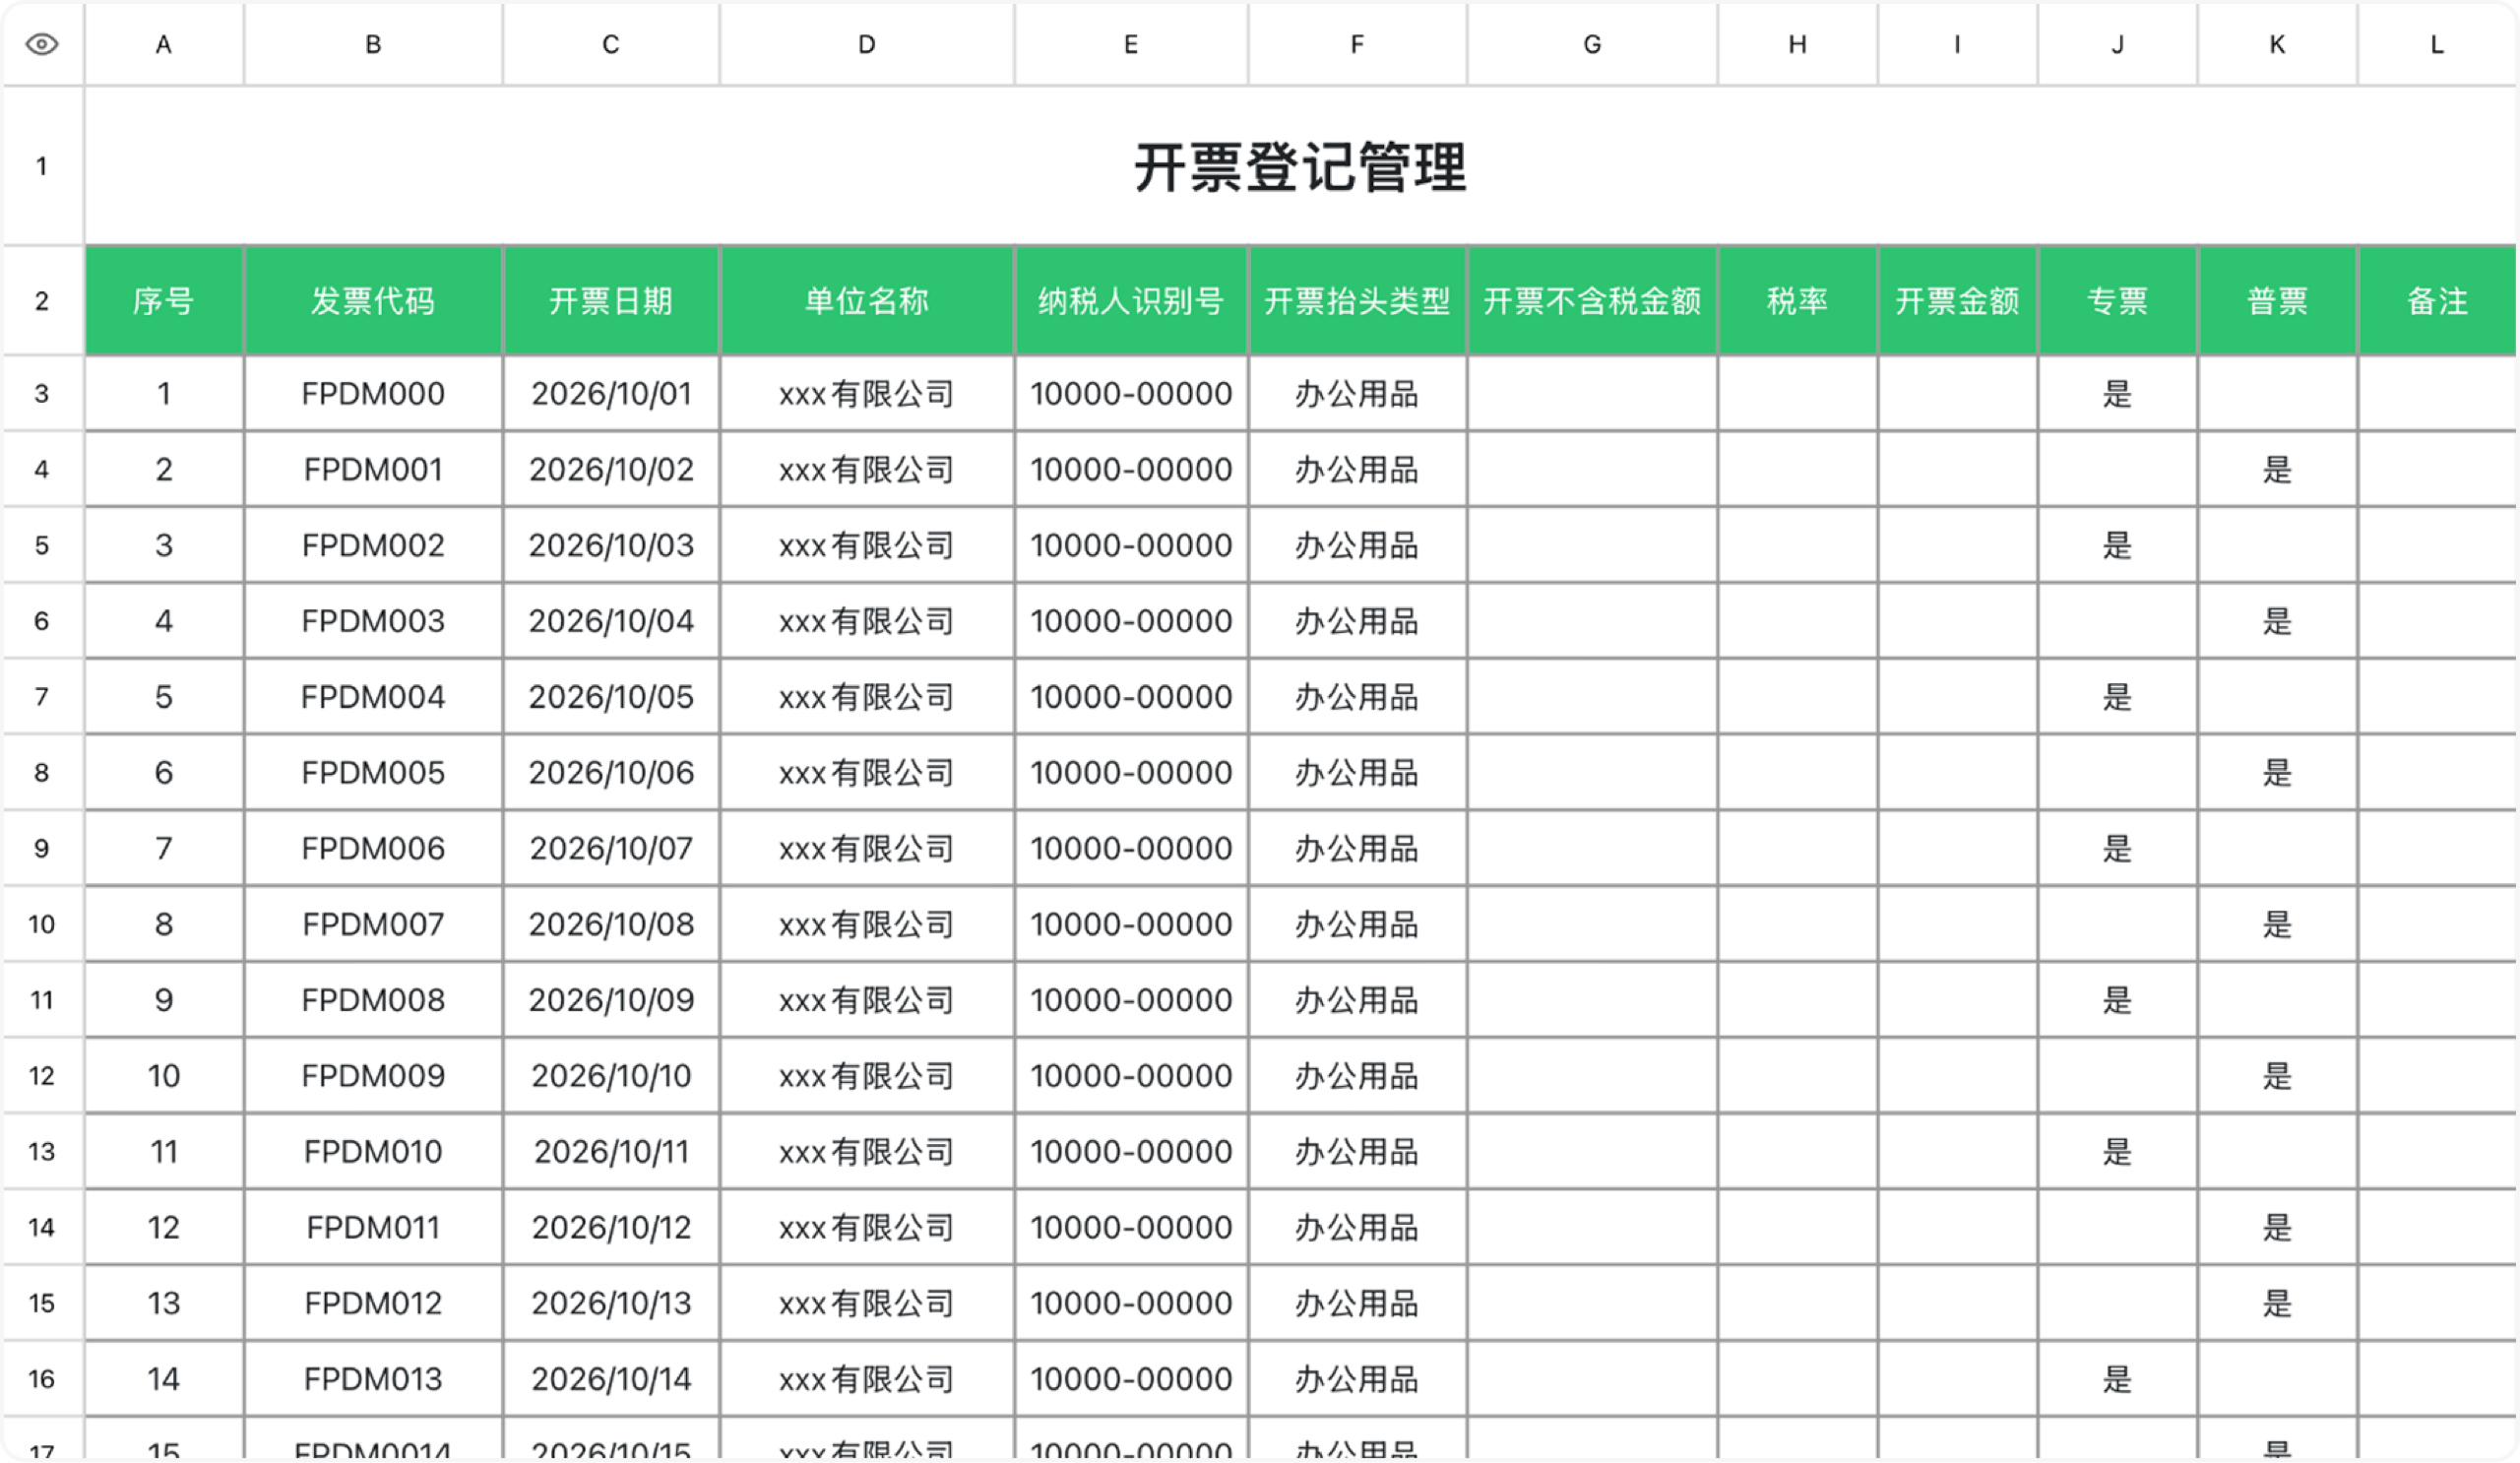
Task: Click the 开票不含税金额 header cell
Action: 1592,301
